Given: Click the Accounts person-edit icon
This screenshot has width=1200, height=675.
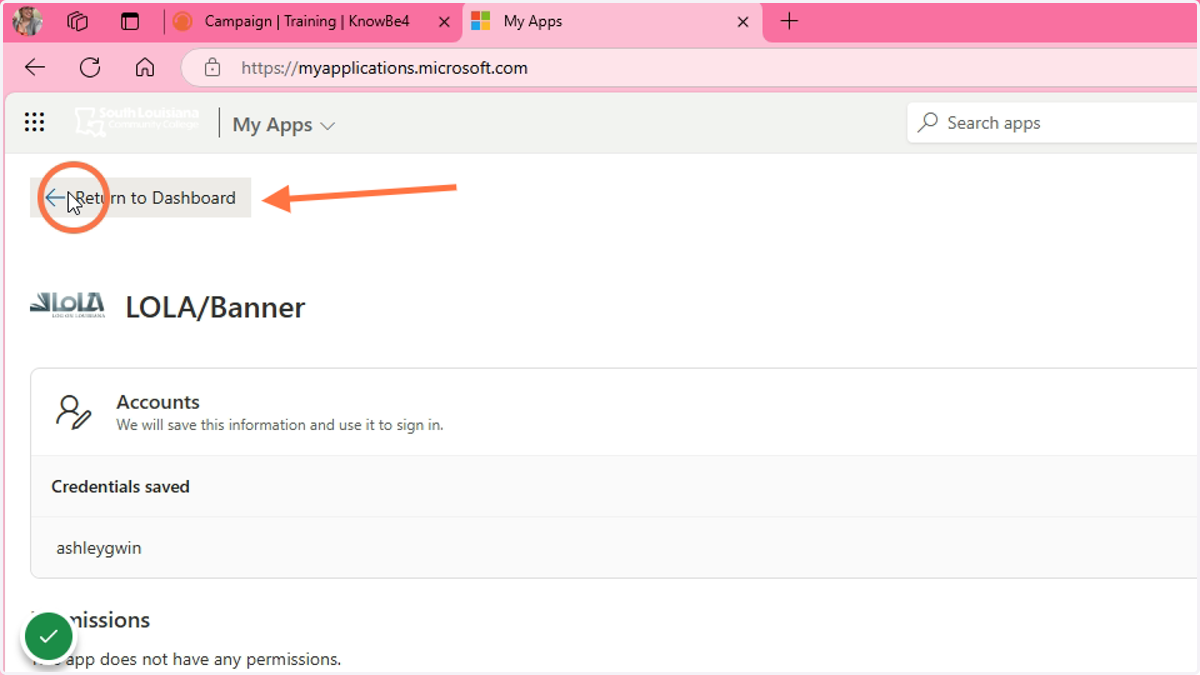Looking at the screenshot, I should pyautogui.click(x=74, y=412).
